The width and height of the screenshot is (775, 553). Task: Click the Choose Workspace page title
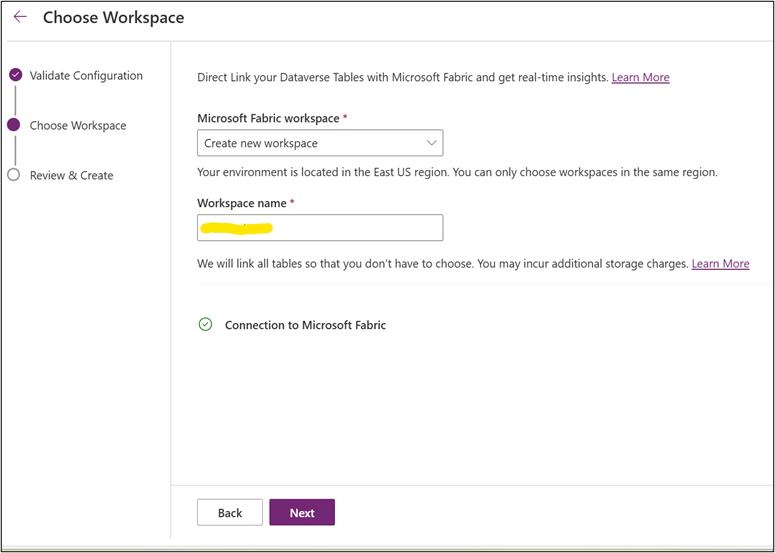[114, 17]
